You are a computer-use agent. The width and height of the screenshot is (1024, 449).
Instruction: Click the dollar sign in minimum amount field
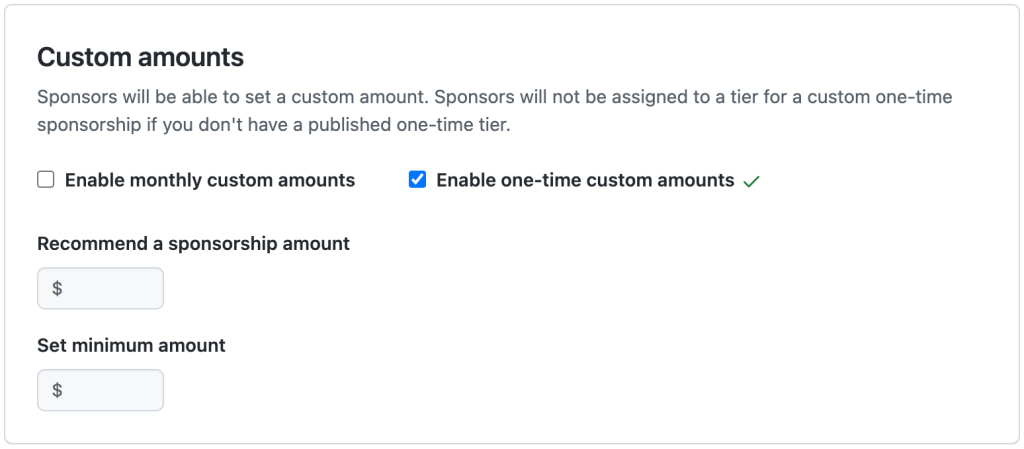[x=57, y=391]
